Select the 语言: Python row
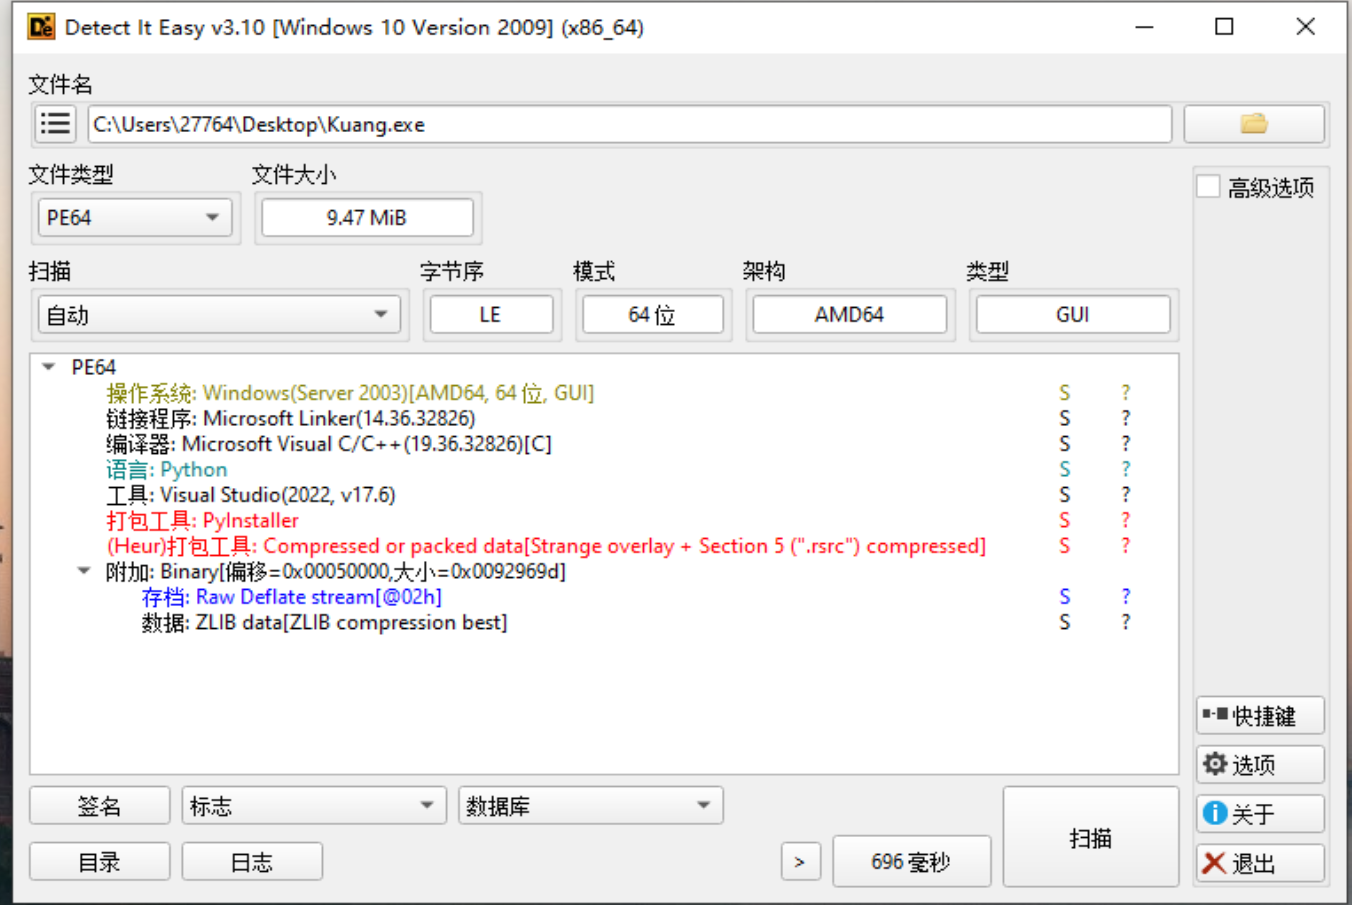This screenshot has width=1352, height=905. (x=167, y=469)
